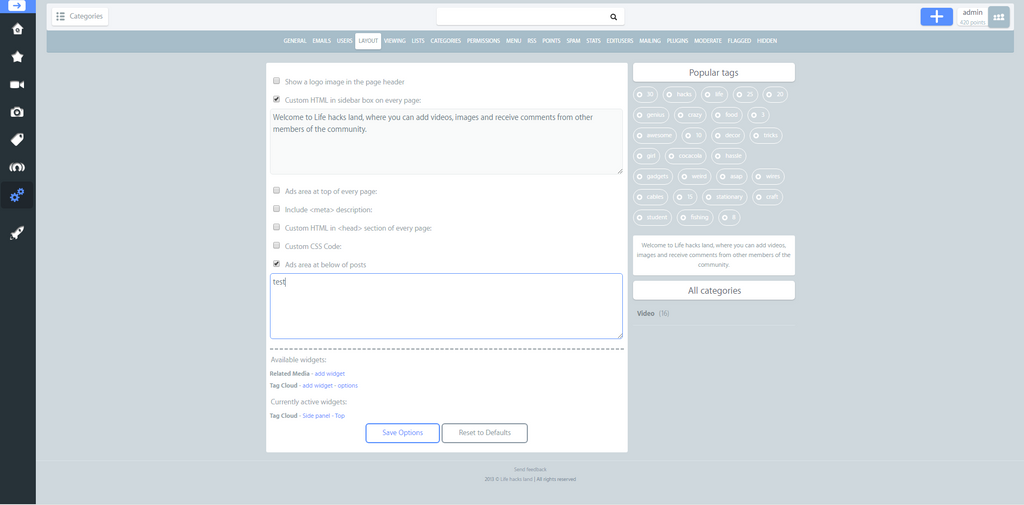Tick Custom HTML in head section checkbox
This screenshot has width=1024, height=505.
point(276,227)
